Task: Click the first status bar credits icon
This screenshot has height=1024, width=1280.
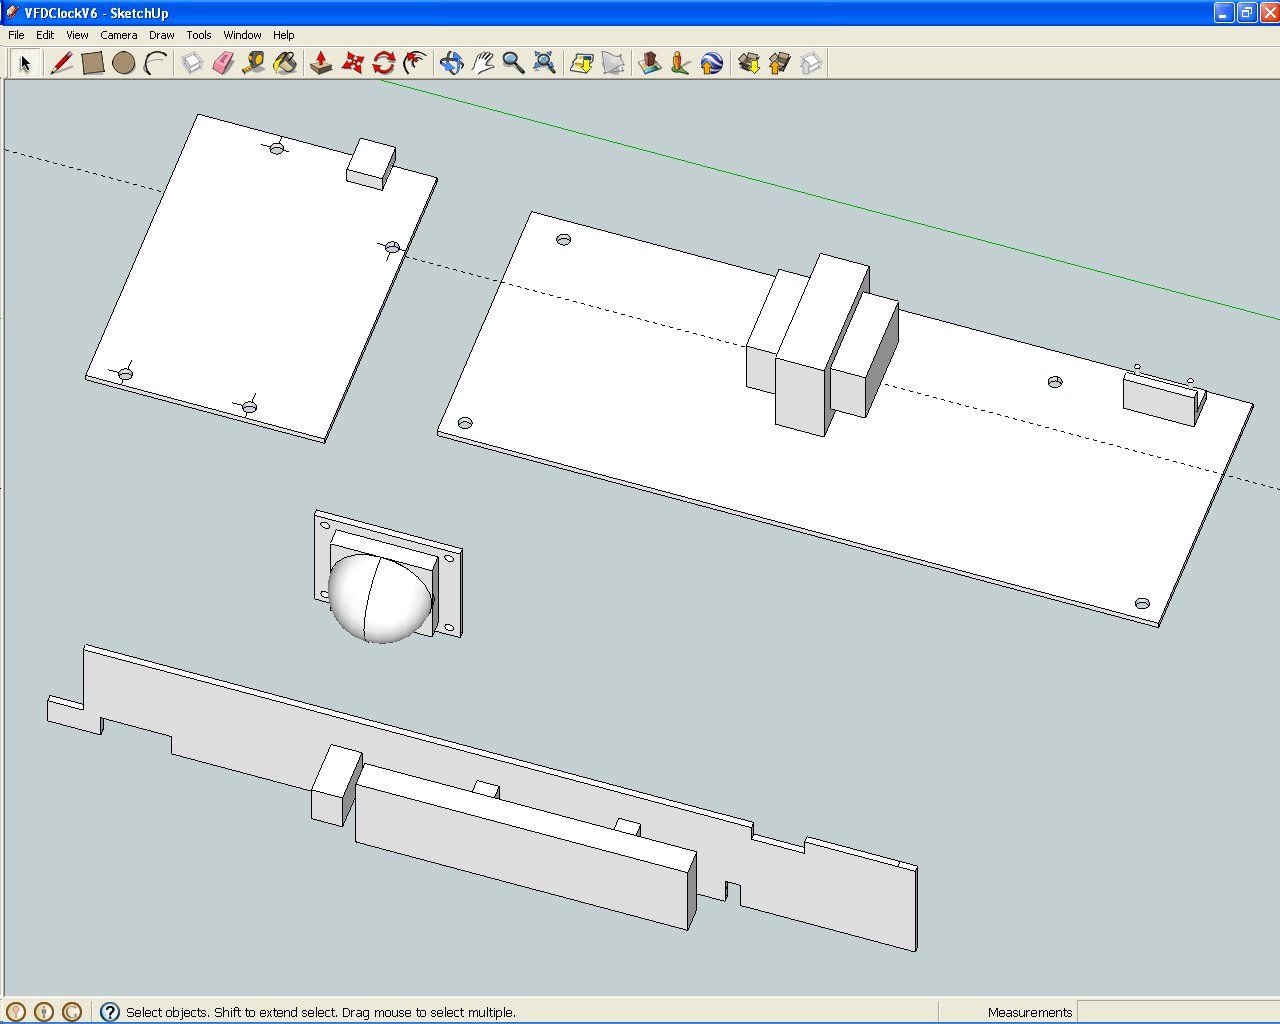Action: tap(15, 1012)
